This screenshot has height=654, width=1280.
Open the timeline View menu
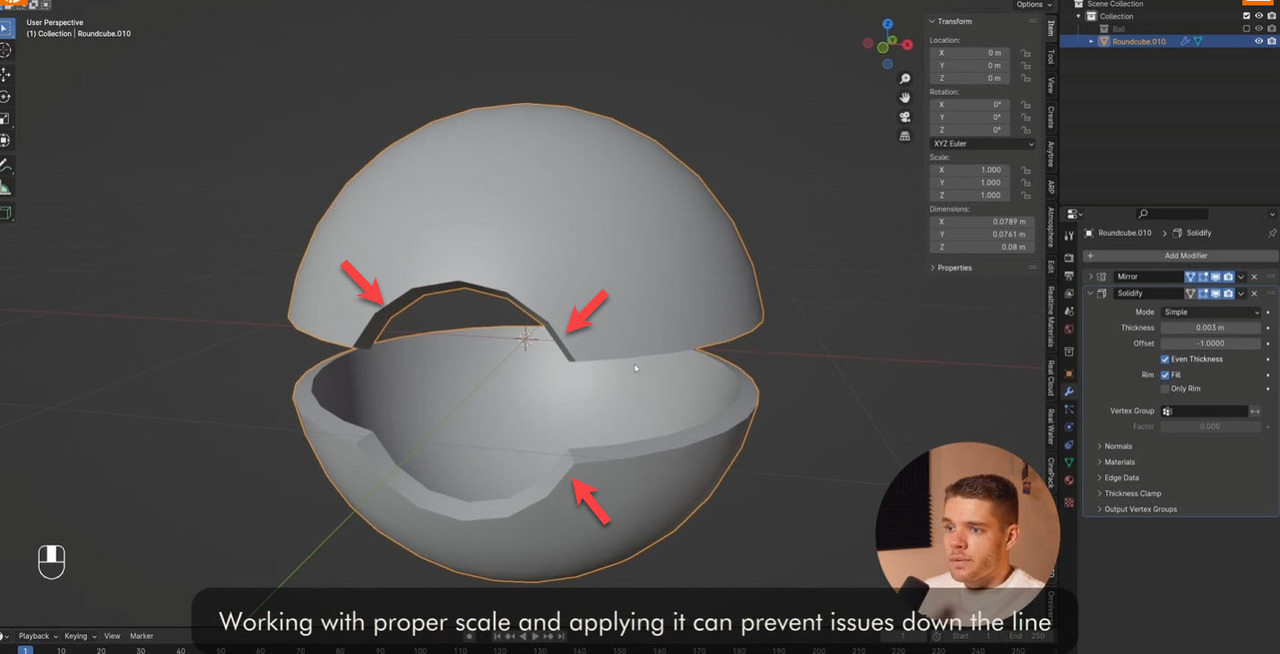[112, 636]
